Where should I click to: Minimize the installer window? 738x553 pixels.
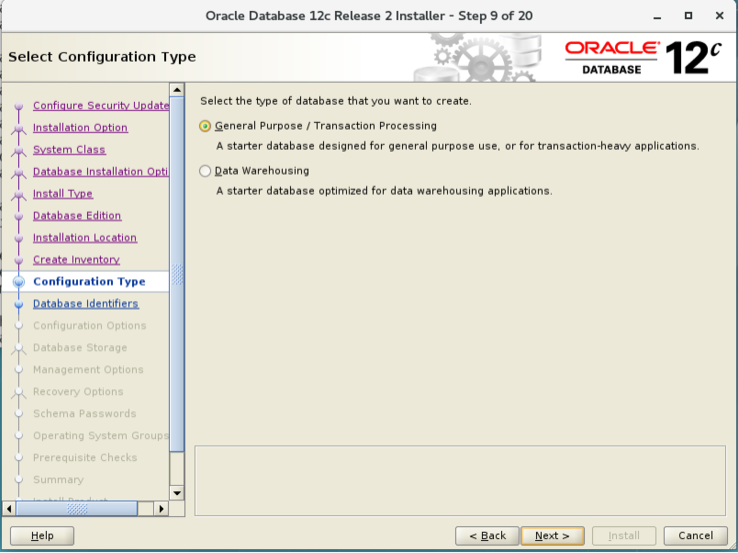(658, 16)
